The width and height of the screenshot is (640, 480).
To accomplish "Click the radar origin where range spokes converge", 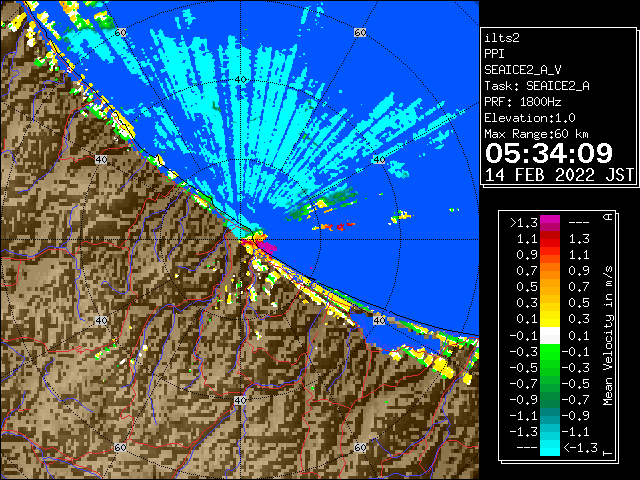I will 240,240.
